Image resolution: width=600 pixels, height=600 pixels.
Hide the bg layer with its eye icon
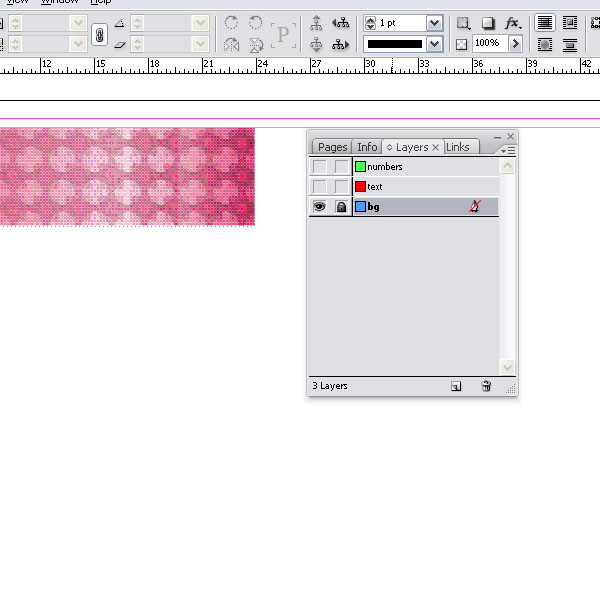click(320, 207)
